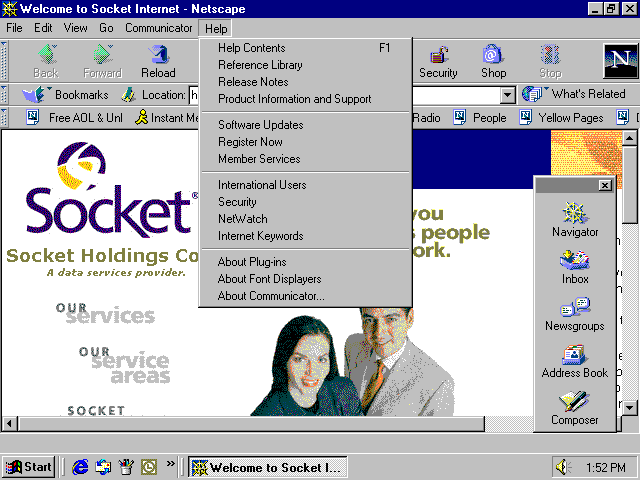Choose Security in the Help menu
The height and width of the screenshot is (480, 640).
305,202
